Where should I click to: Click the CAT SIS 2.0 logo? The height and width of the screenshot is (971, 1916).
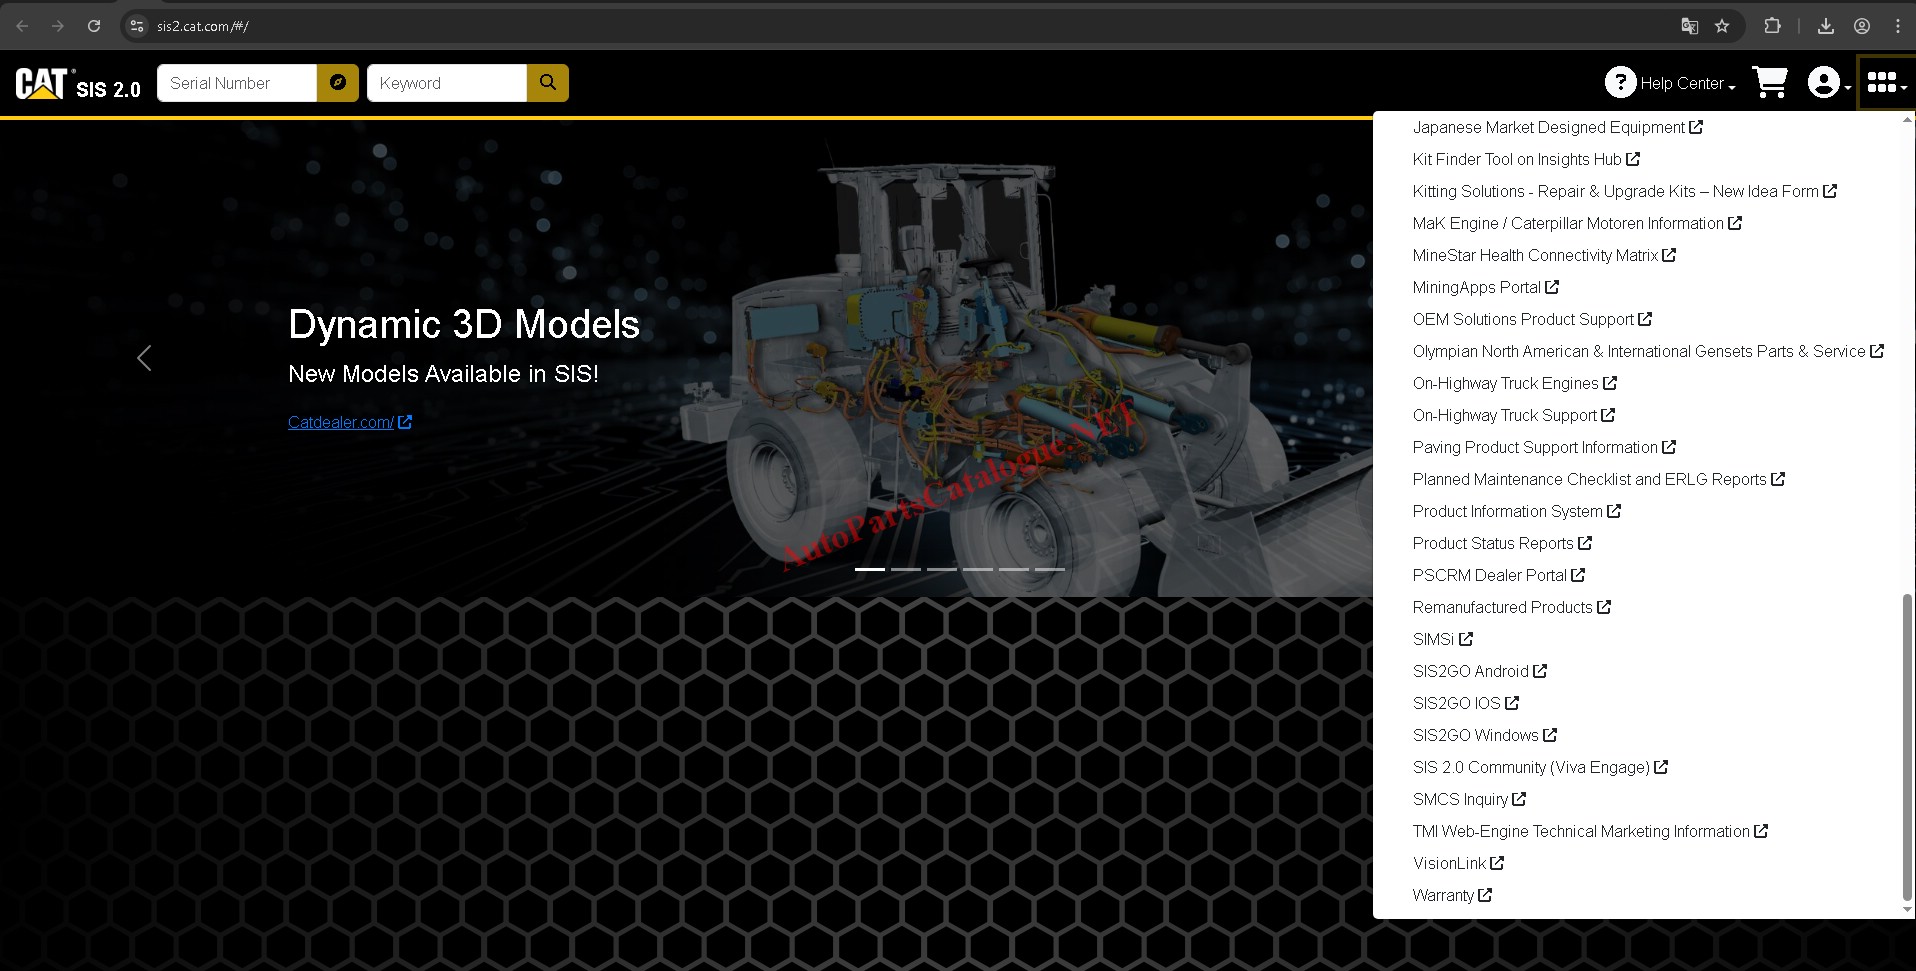78,84
